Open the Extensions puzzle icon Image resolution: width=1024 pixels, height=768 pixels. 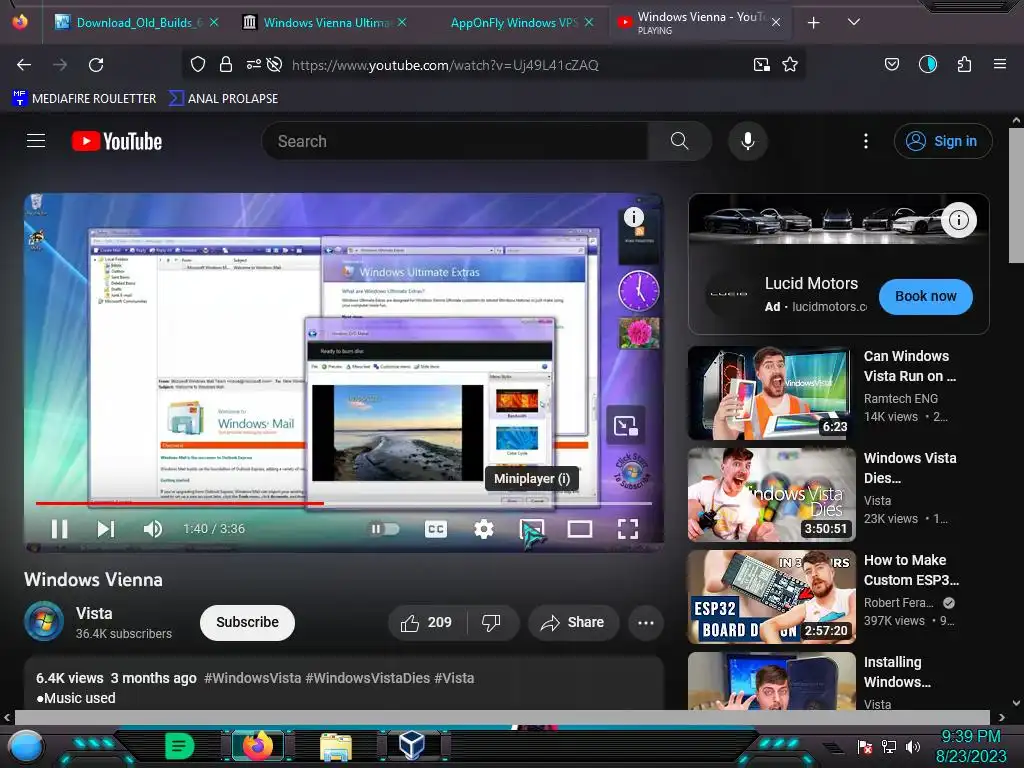pyautogui.click(x=964, y=64)
